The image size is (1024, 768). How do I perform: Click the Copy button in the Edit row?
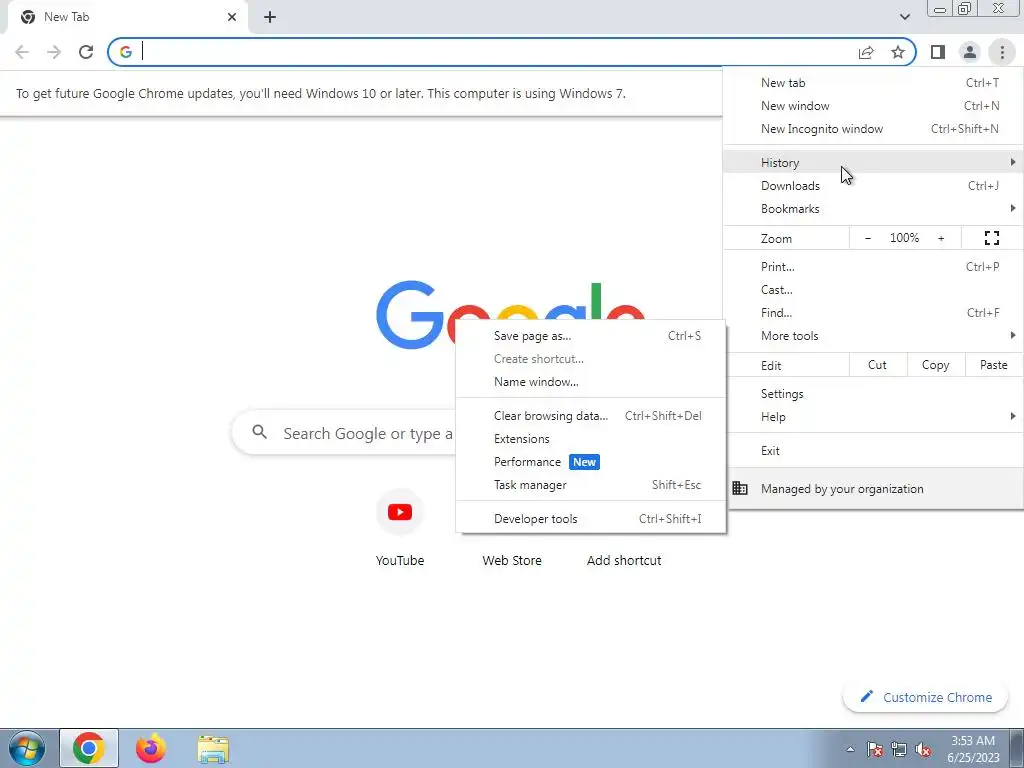click(935, 365)
